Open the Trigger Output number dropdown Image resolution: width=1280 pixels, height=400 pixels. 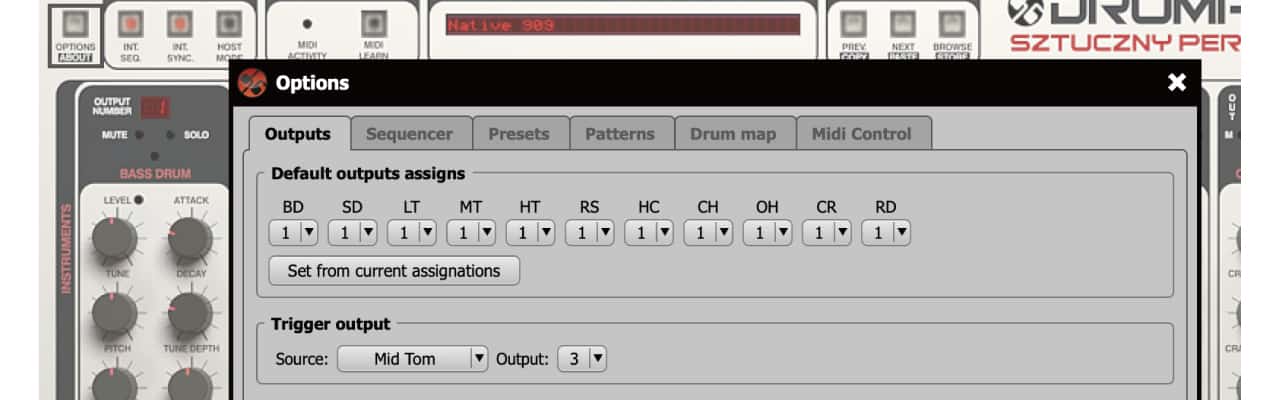tap(582, 358)
